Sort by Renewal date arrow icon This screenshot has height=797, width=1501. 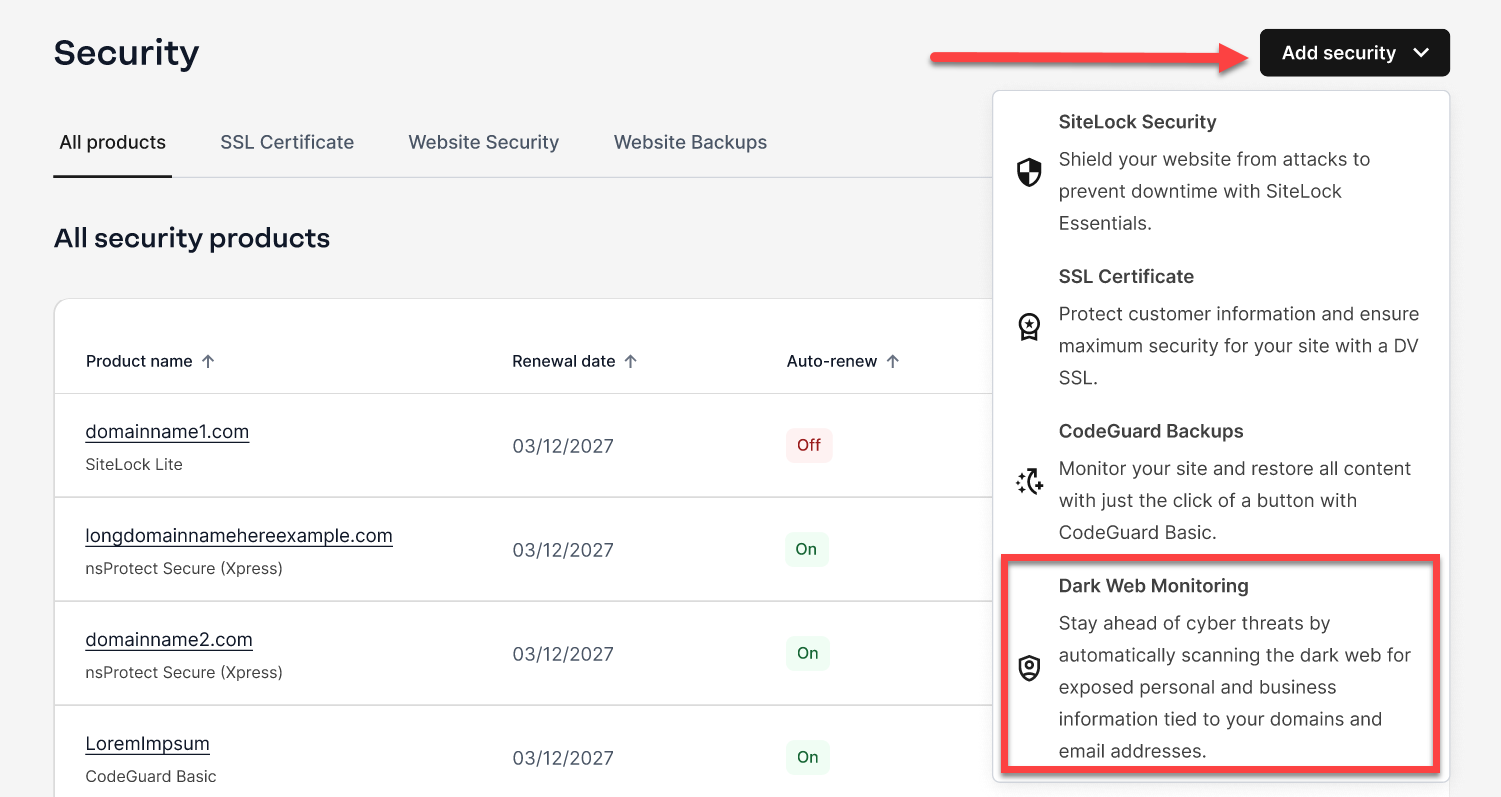point(631,361)
